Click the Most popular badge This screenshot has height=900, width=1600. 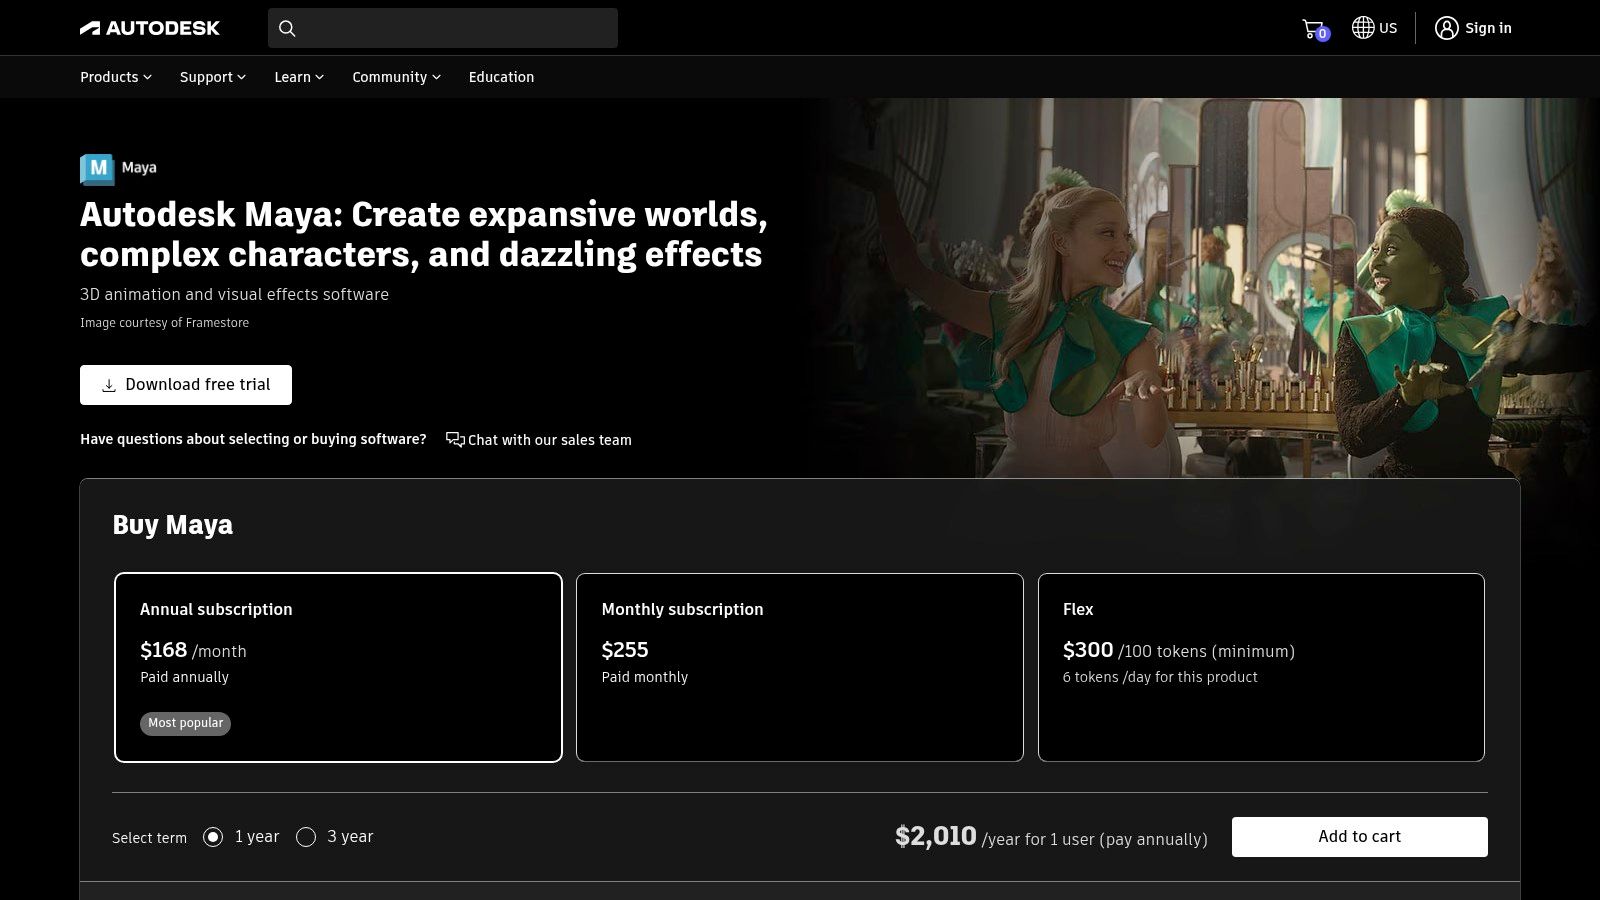click(x=185, y=723)
